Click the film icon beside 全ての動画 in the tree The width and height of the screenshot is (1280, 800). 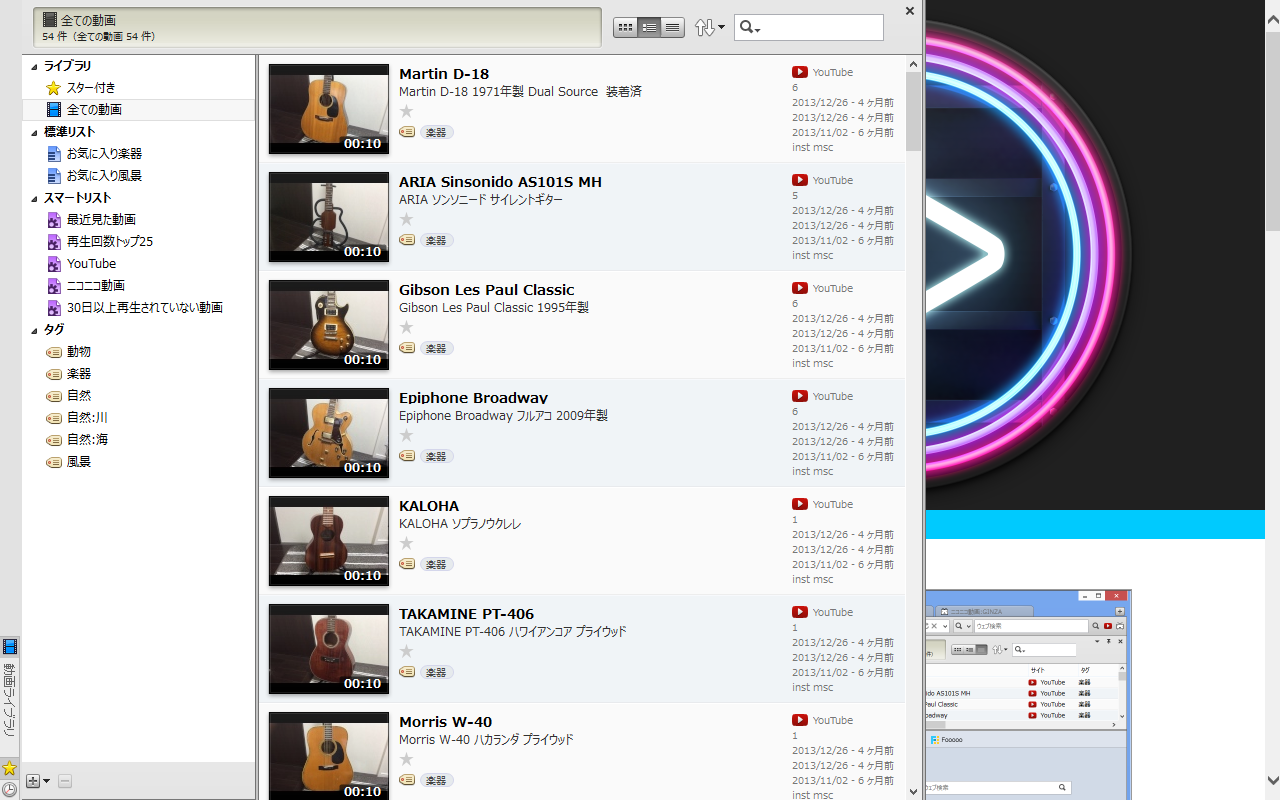(54, 110)
